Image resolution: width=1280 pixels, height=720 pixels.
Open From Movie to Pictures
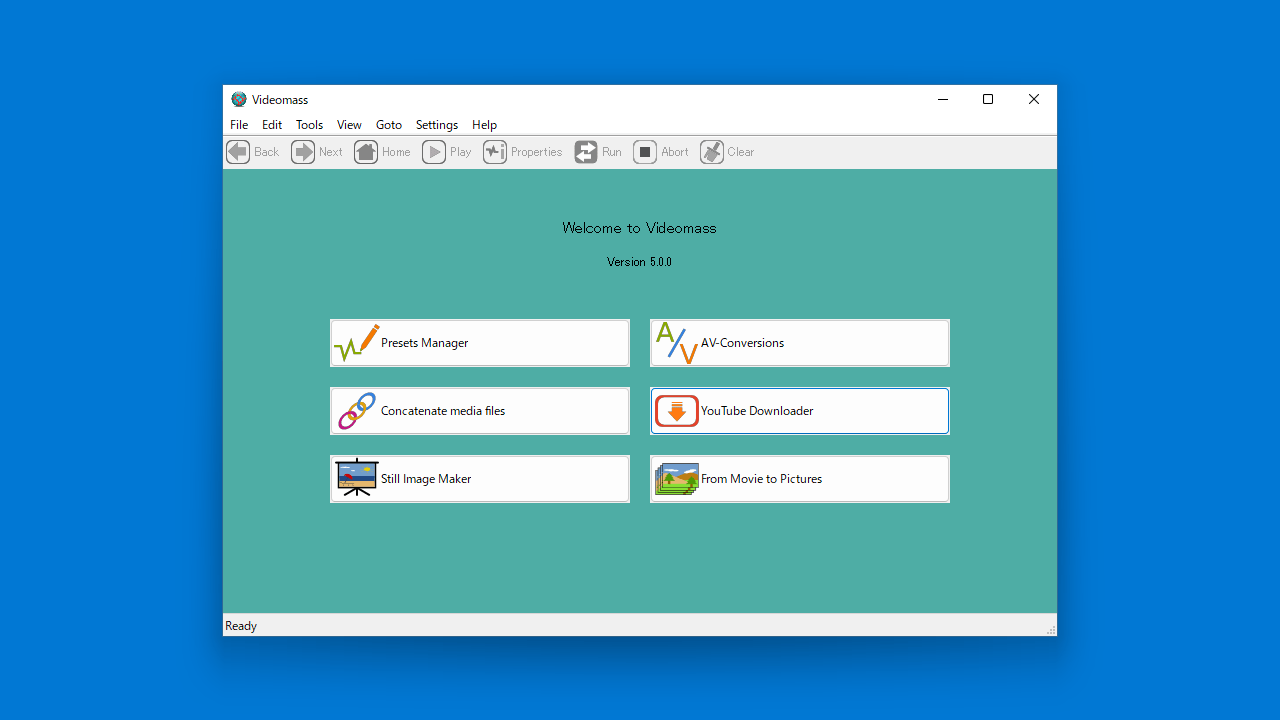800,479
